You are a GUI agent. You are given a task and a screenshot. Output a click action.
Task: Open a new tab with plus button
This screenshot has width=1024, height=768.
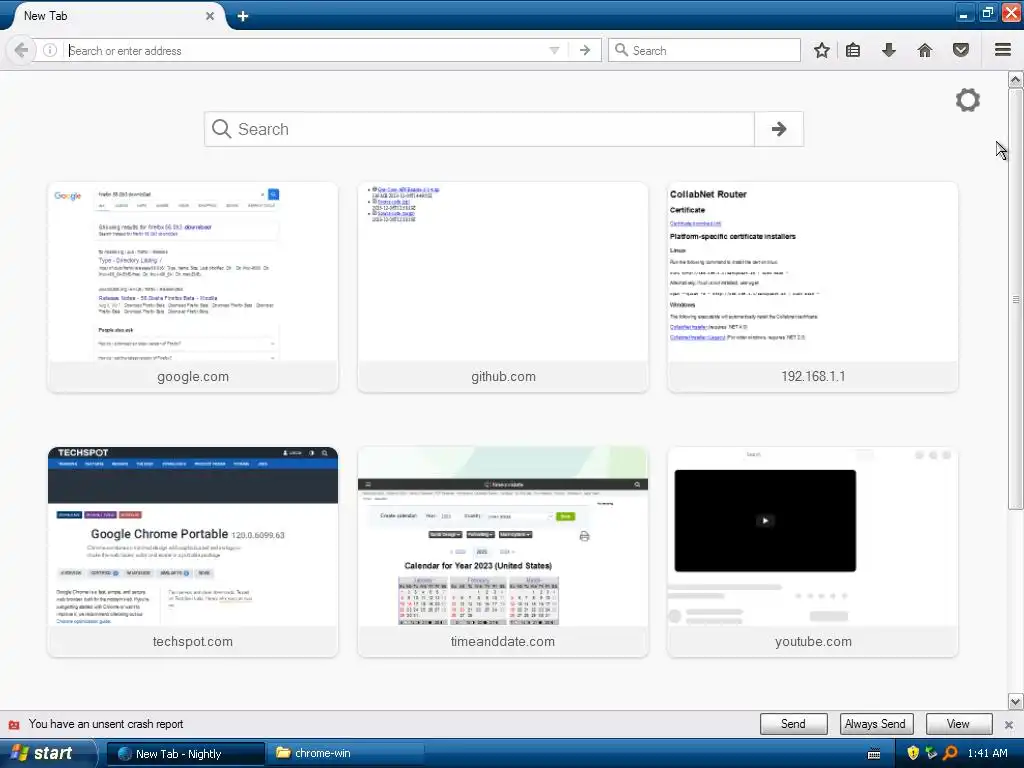242,16
